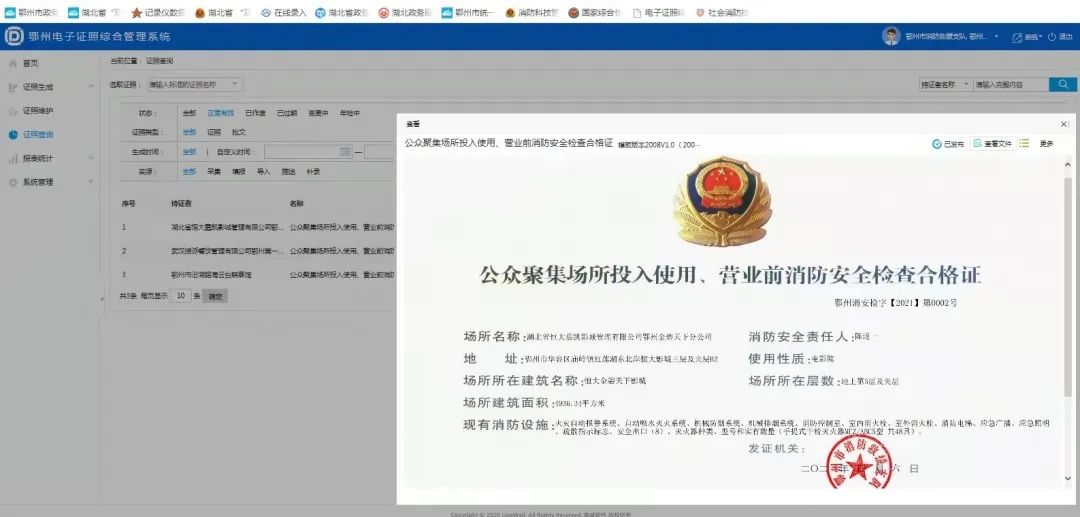Click the 已发布 check status icon
Viewport: 1080px width, 517px height.
937,144
